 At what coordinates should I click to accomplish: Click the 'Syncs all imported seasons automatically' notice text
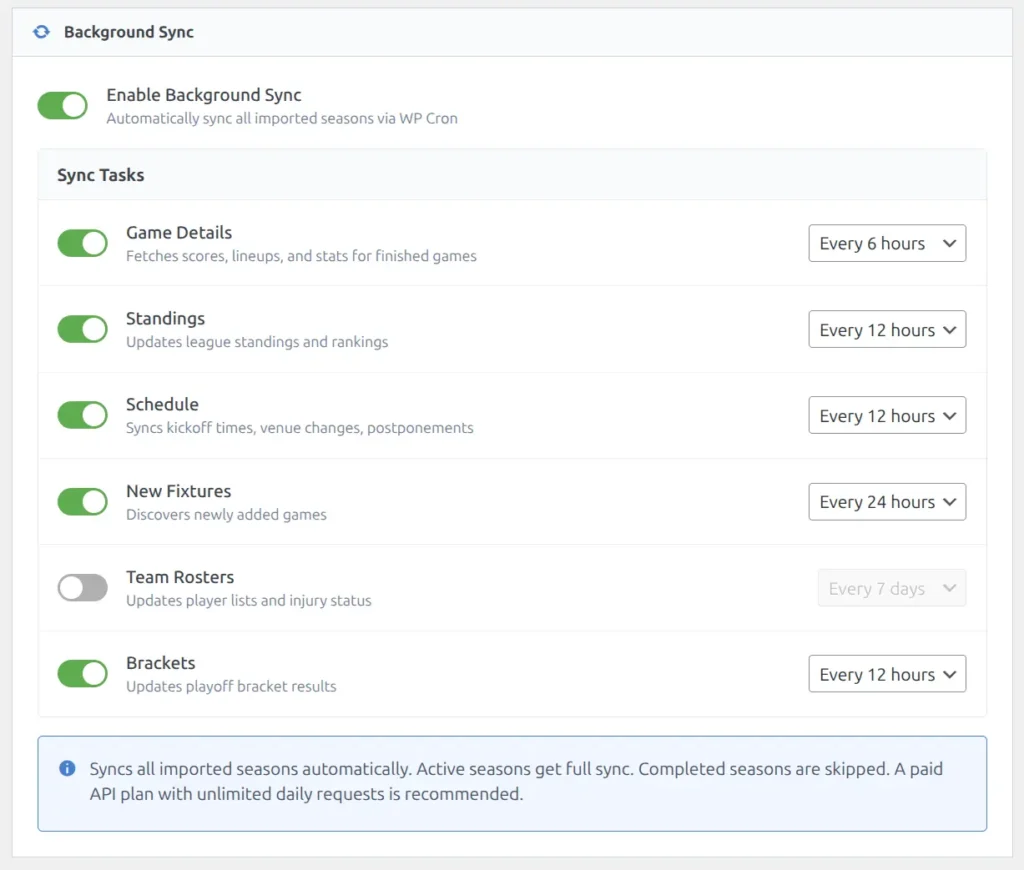coord(516,781)
